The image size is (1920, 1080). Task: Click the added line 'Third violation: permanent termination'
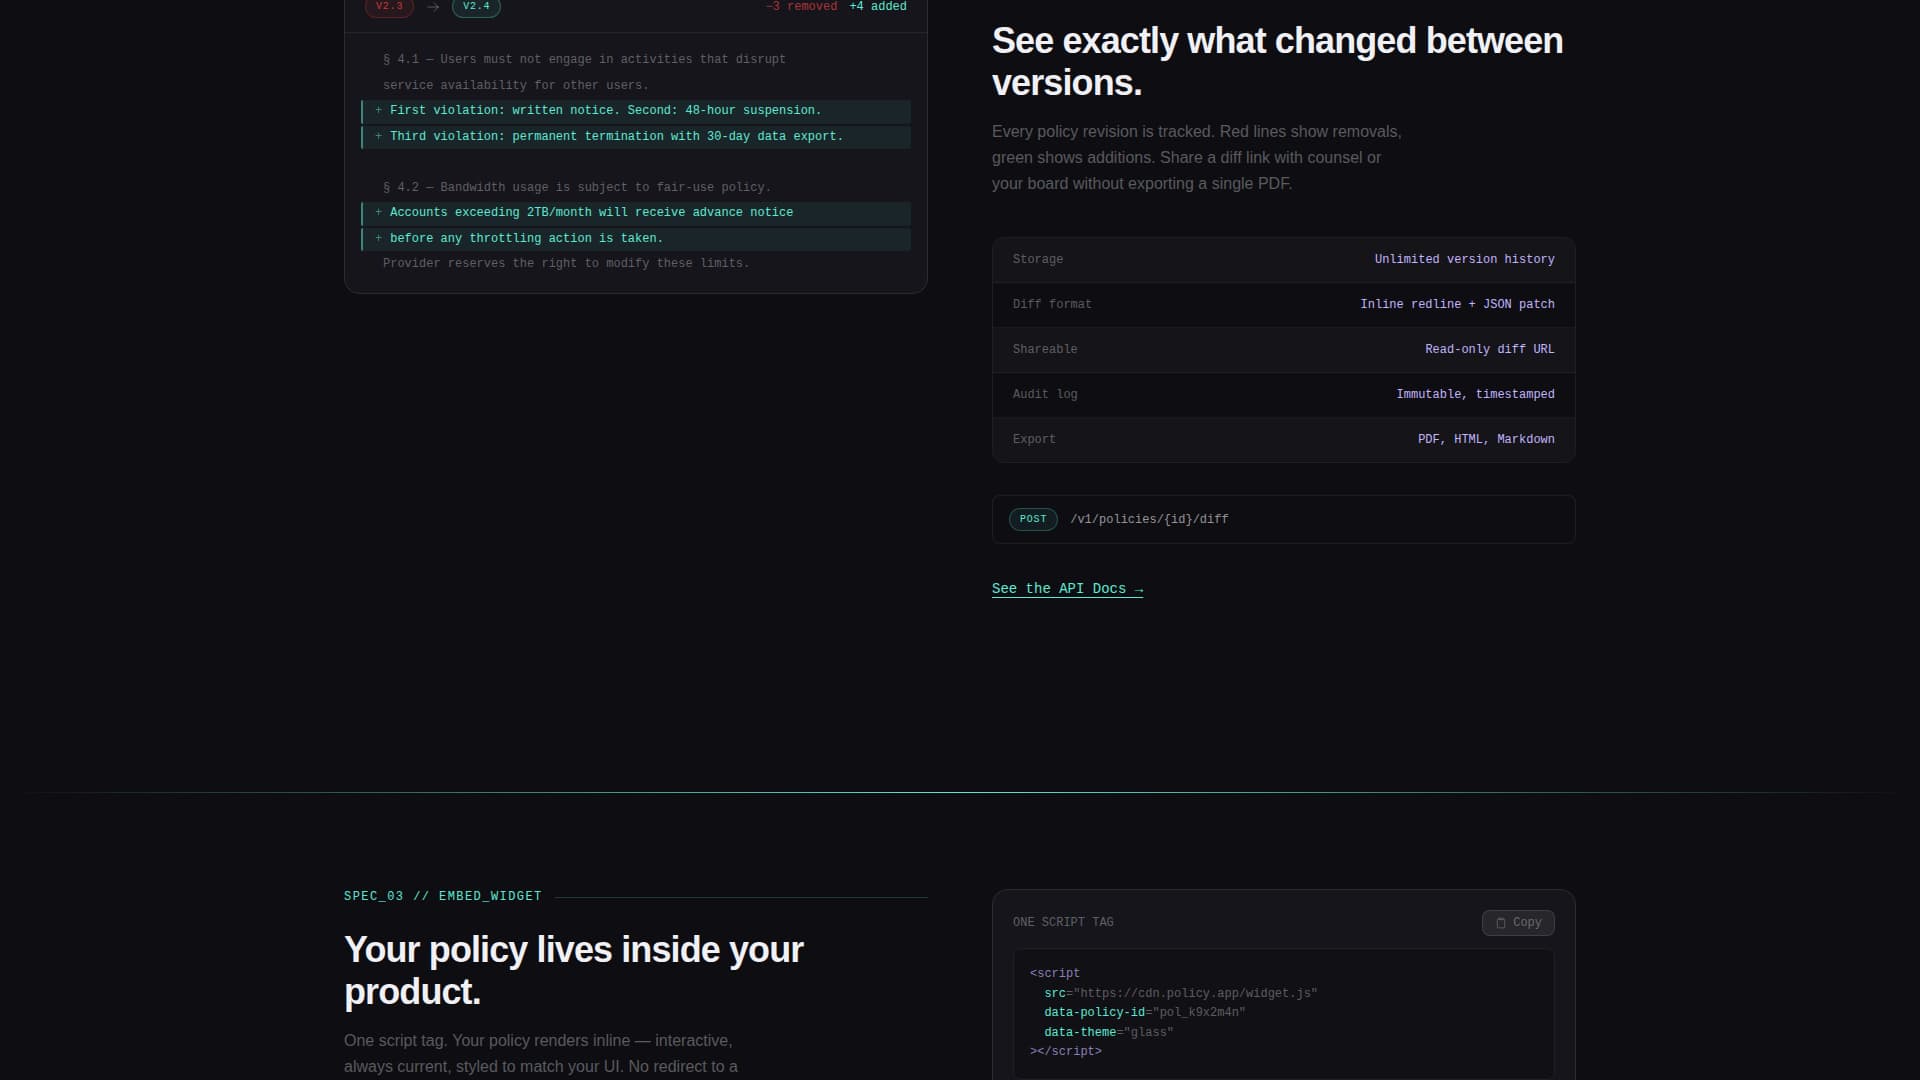click(x=616, y=137)
